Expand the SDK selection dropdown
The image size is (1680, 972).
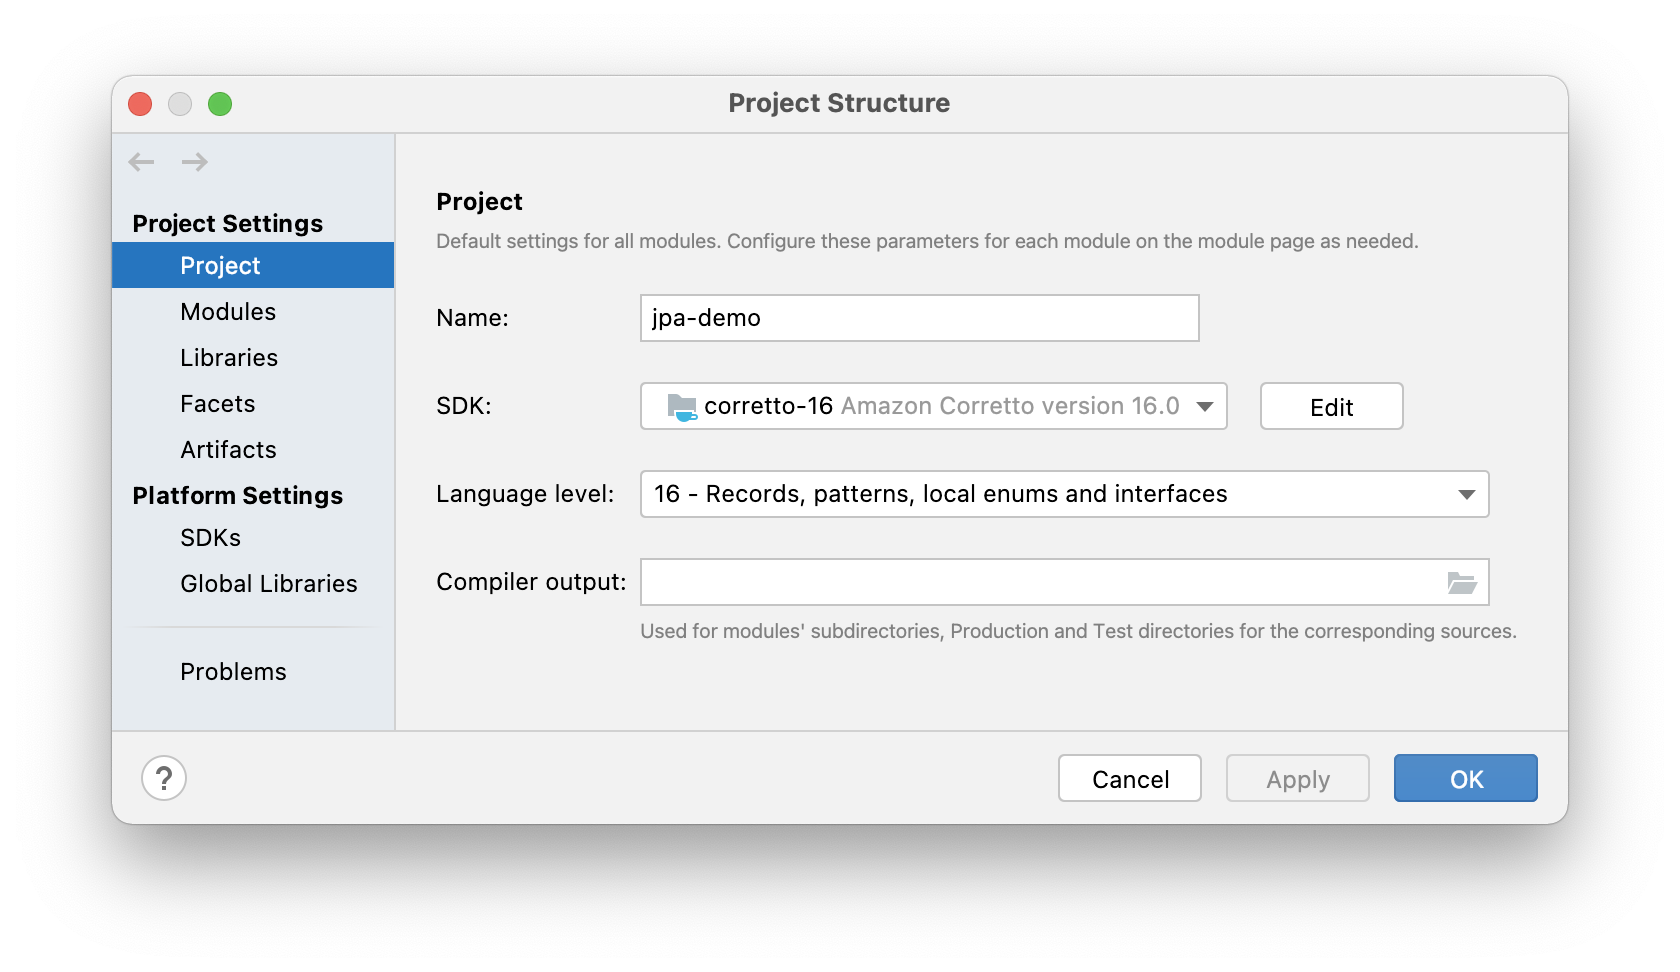(x=1205, y=406)
